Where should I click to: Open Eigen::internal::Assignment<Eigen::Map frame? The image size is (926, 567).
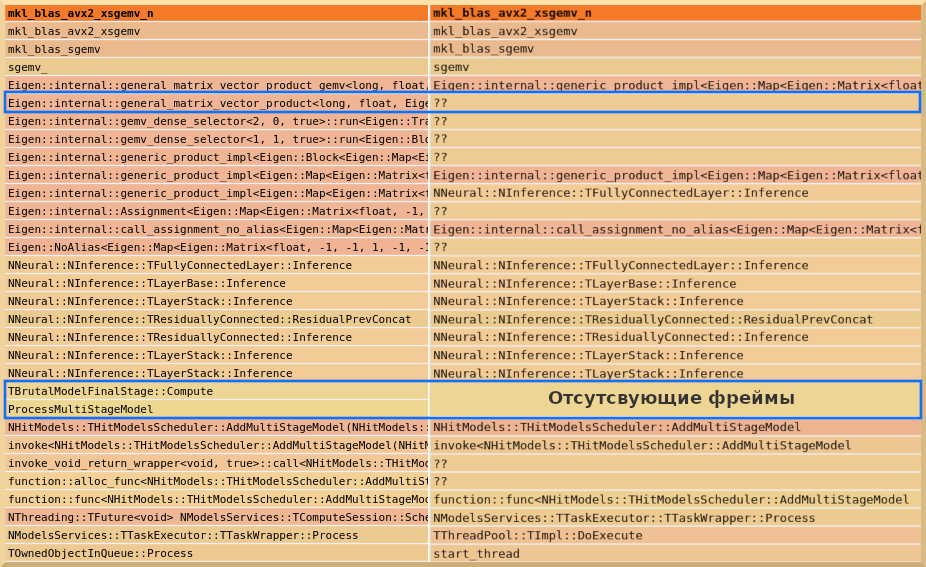[x=216, y=211]
